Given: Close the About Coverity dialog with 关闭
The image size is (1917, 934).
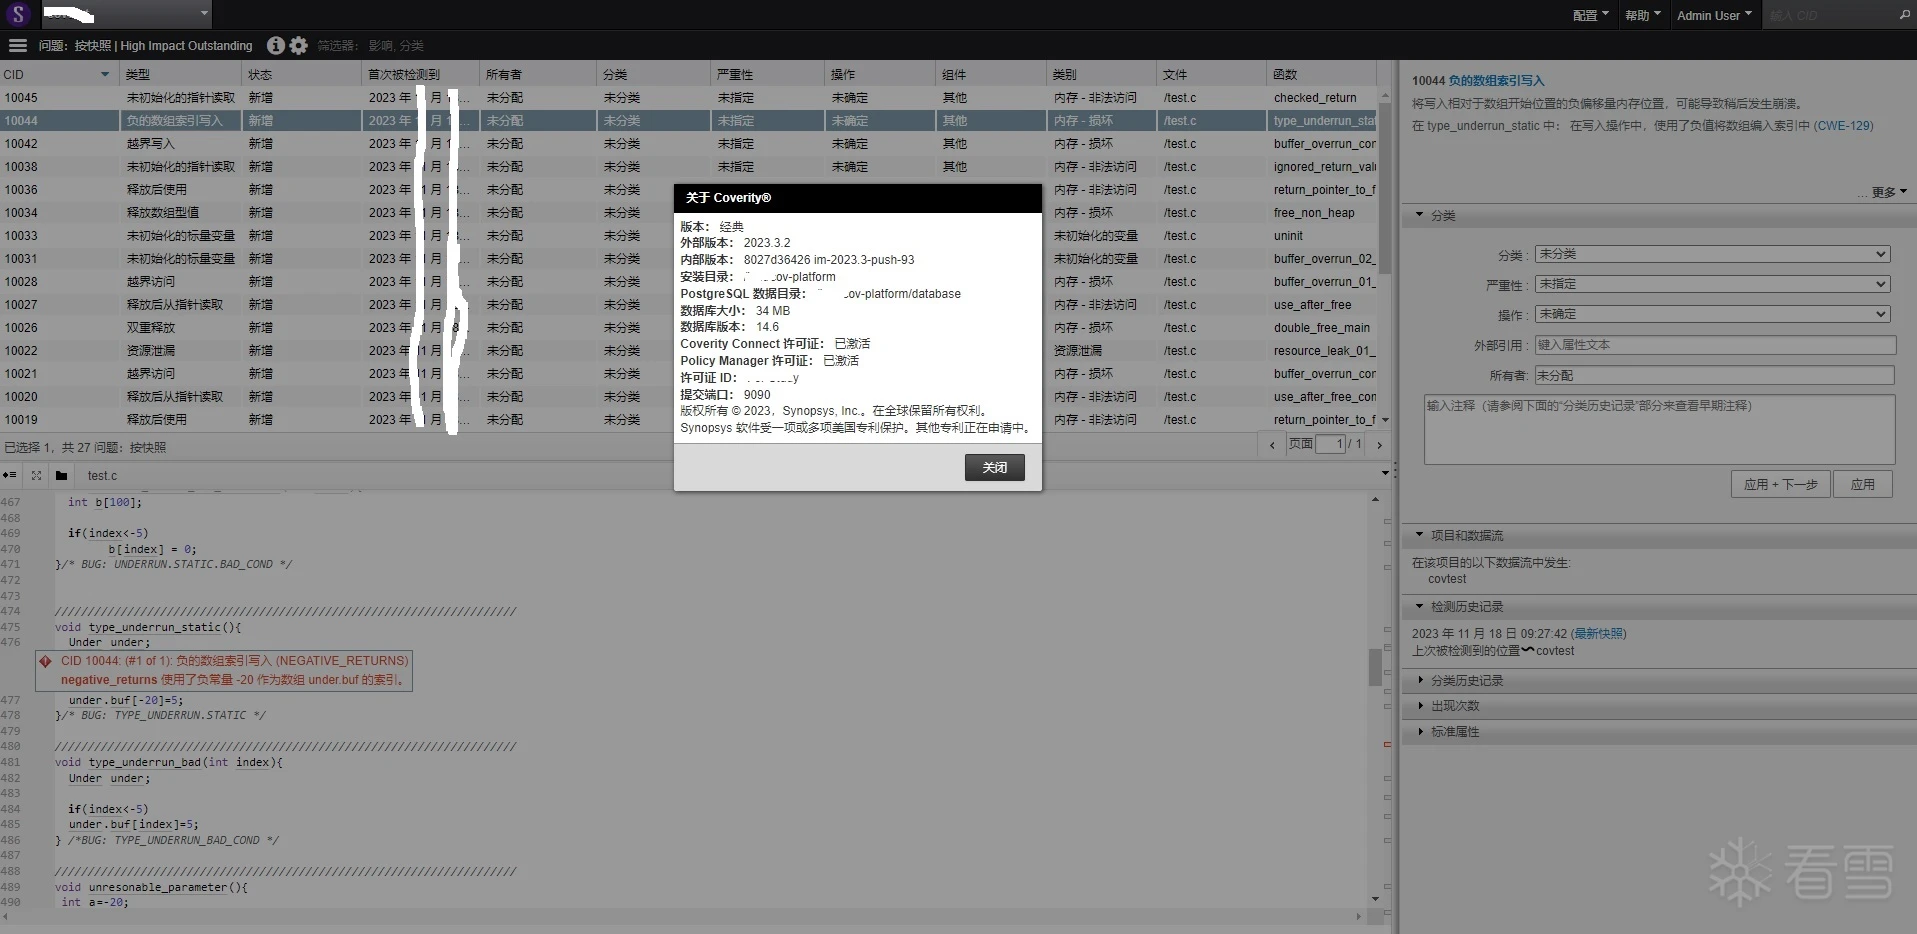Looking at the screenshot, I should click(995, 468).
